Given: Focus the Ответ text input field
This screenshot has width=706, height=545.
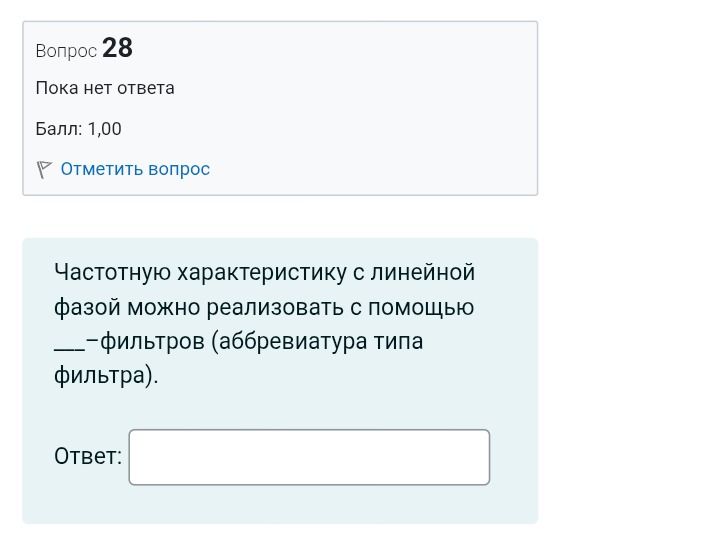Looking at the screenshot, I should click(309, 457).
